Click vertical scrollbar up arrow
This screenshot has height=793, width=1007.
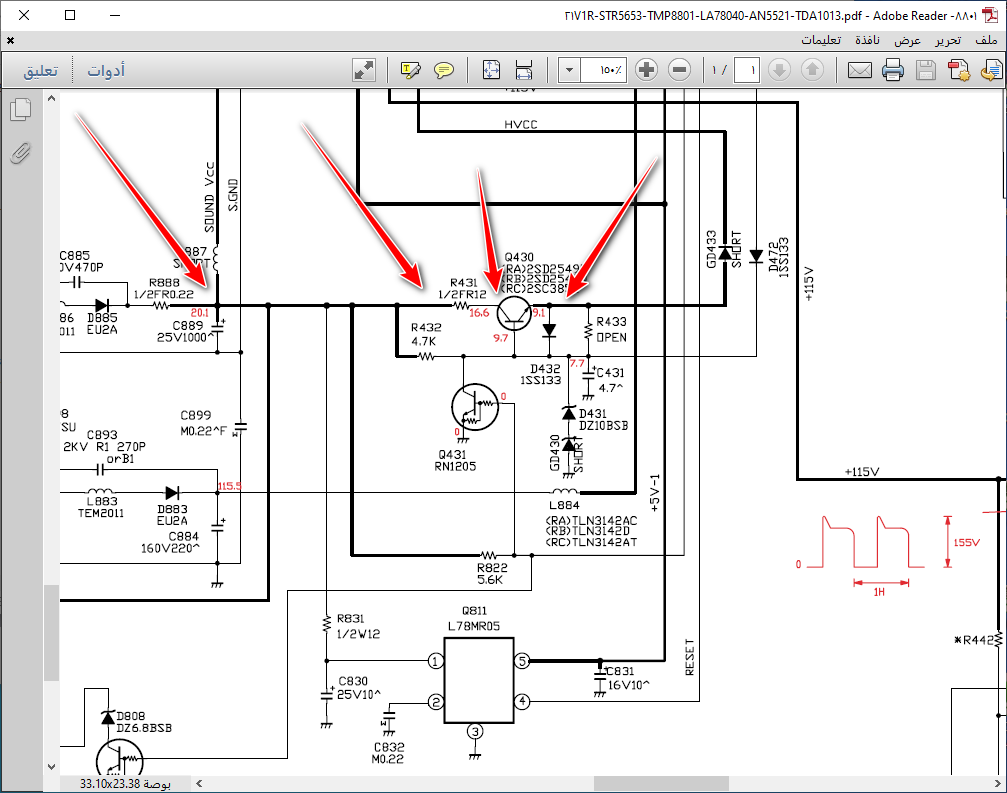(x=51, y=98)
